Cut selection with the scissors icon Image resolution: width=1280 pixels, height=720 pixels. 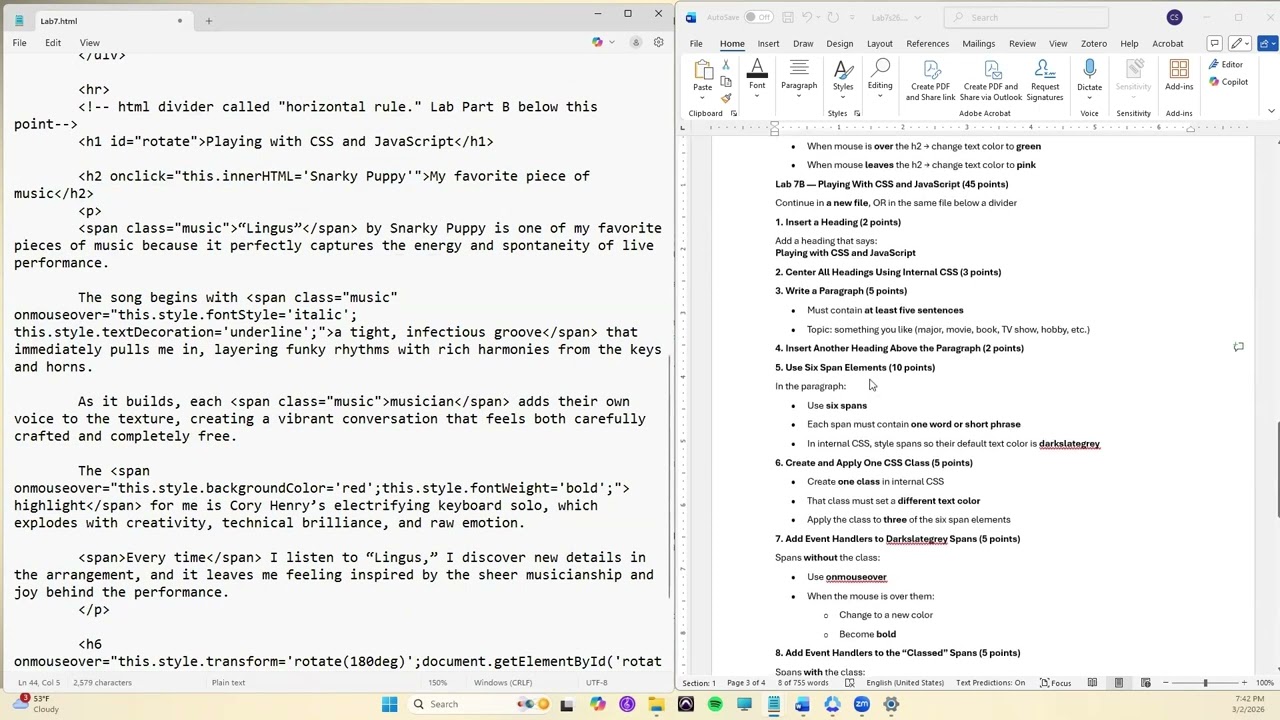click(726, 64)
